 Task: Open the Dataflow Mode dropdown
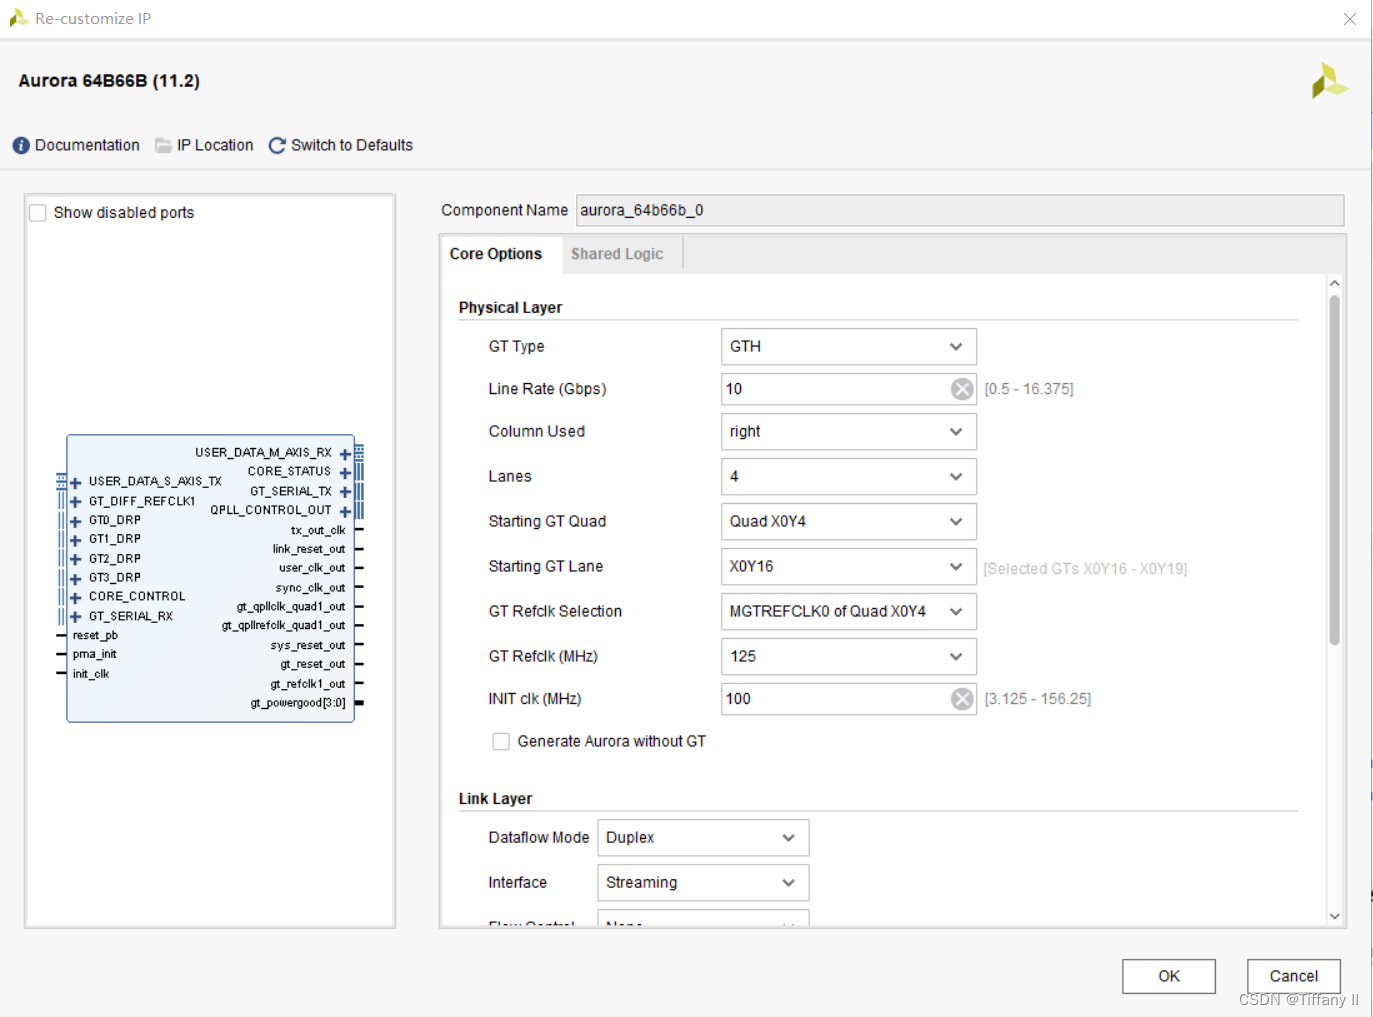(x=703, y=838)
